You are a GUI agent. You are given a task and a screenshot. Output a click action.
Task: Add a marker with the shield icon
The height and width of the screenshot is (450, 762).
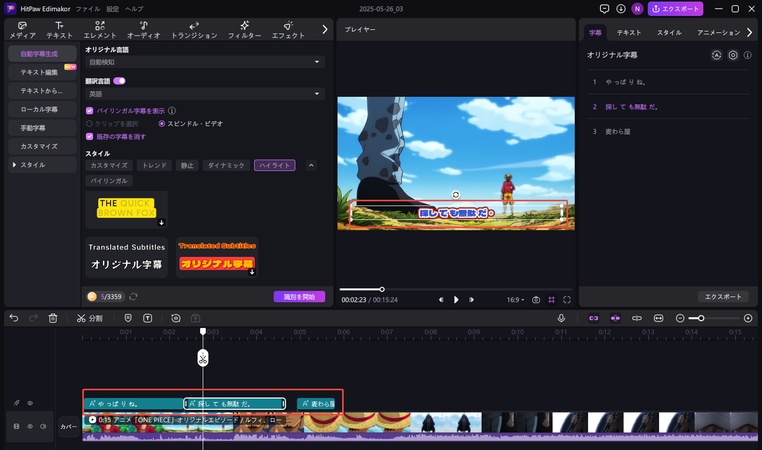128,318
